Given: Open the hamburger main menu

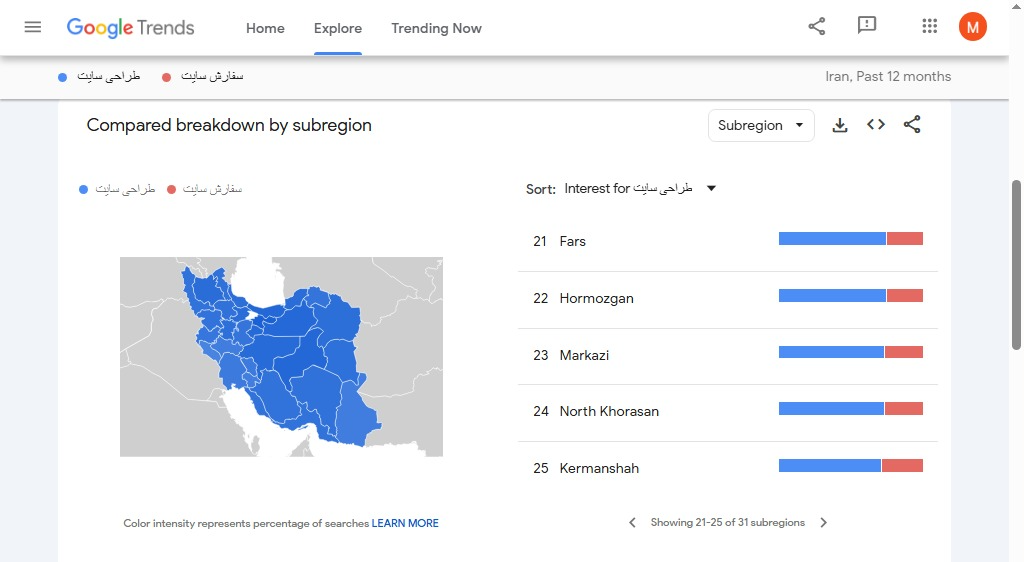Looking at the screenshot, I should [x=33, y=27].
